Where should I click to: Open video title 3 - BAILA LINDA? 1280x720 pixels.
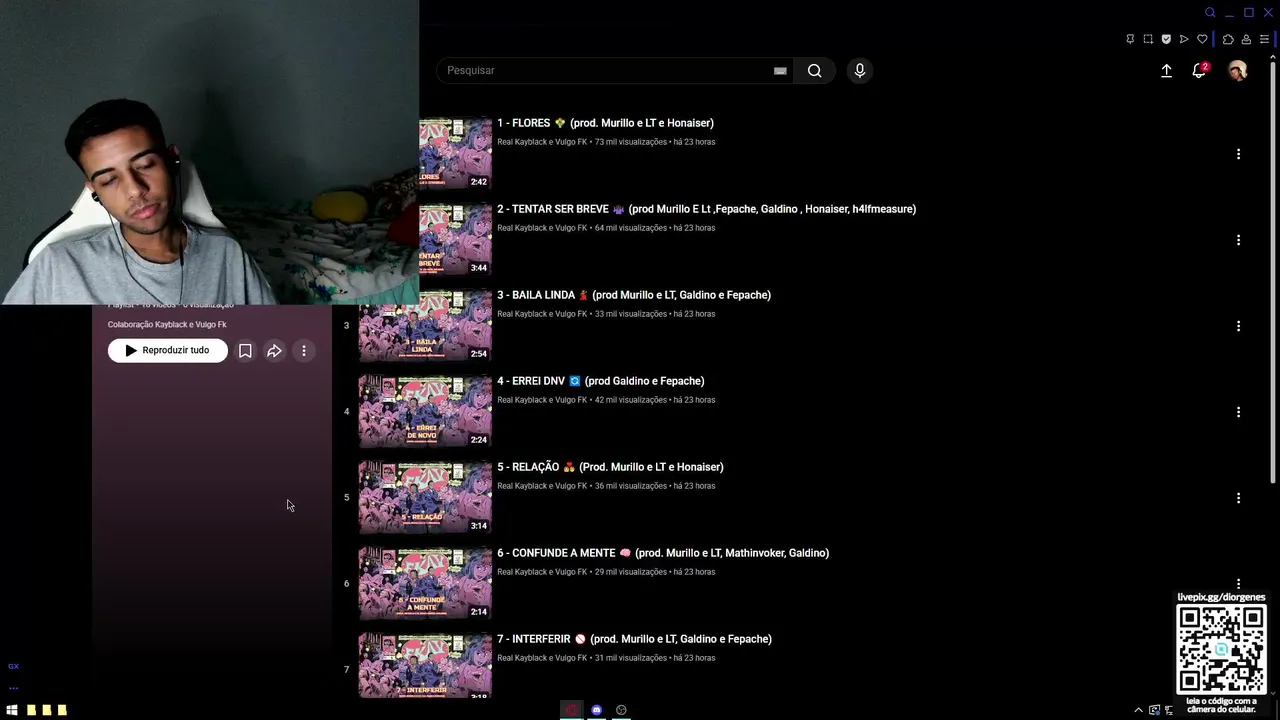coord(634,295)
